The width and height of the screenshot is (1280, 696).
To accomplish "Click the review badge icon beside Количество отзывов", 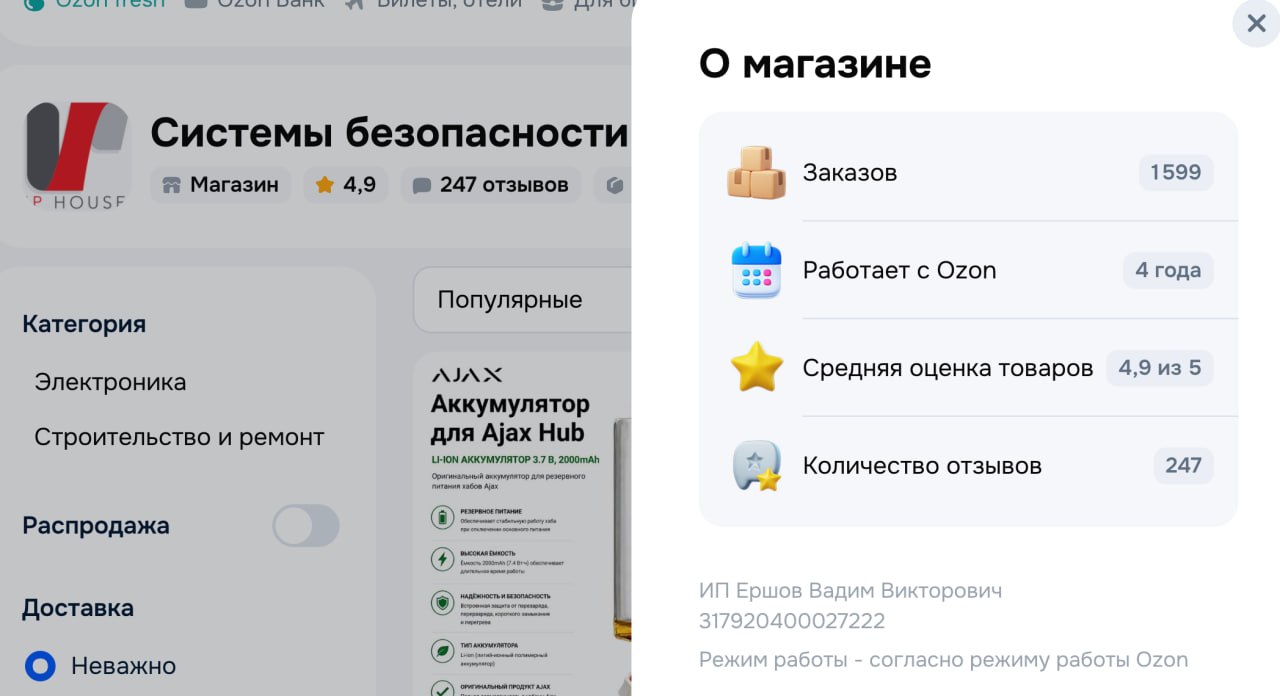I will (x=756, y=465).
